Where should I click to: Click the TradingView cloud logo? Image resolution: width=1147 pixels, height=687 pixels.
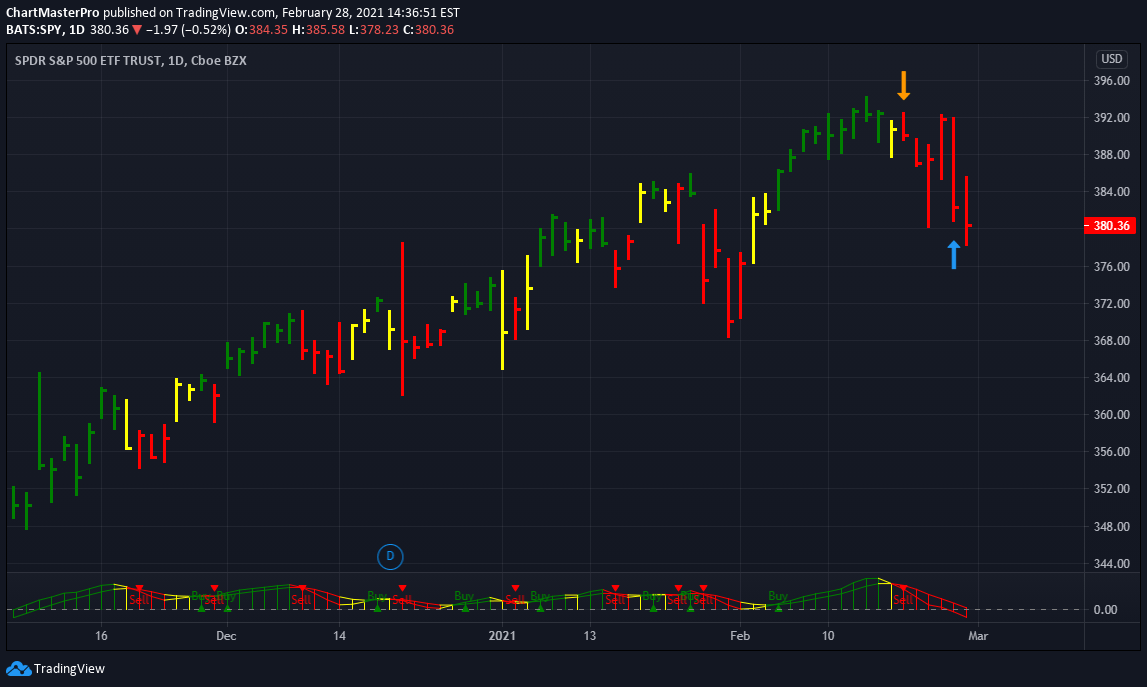tap(18, 669)
